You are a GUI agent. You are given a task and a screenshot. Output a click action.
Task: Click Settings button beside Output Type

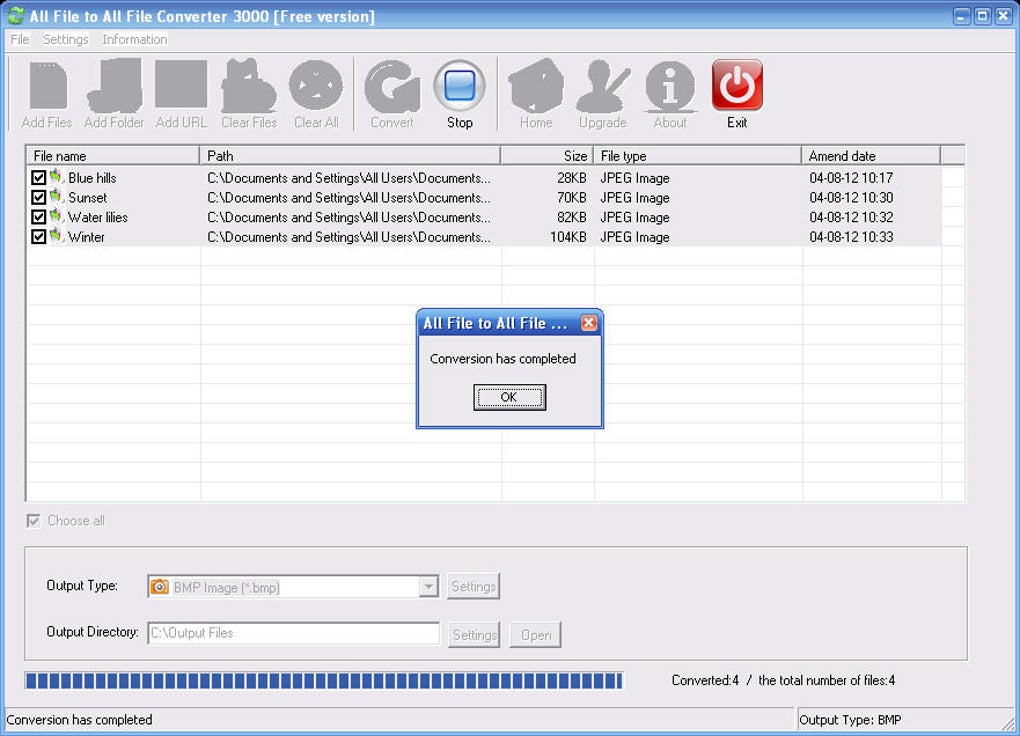pyautogui.click(x=474, y=586)
